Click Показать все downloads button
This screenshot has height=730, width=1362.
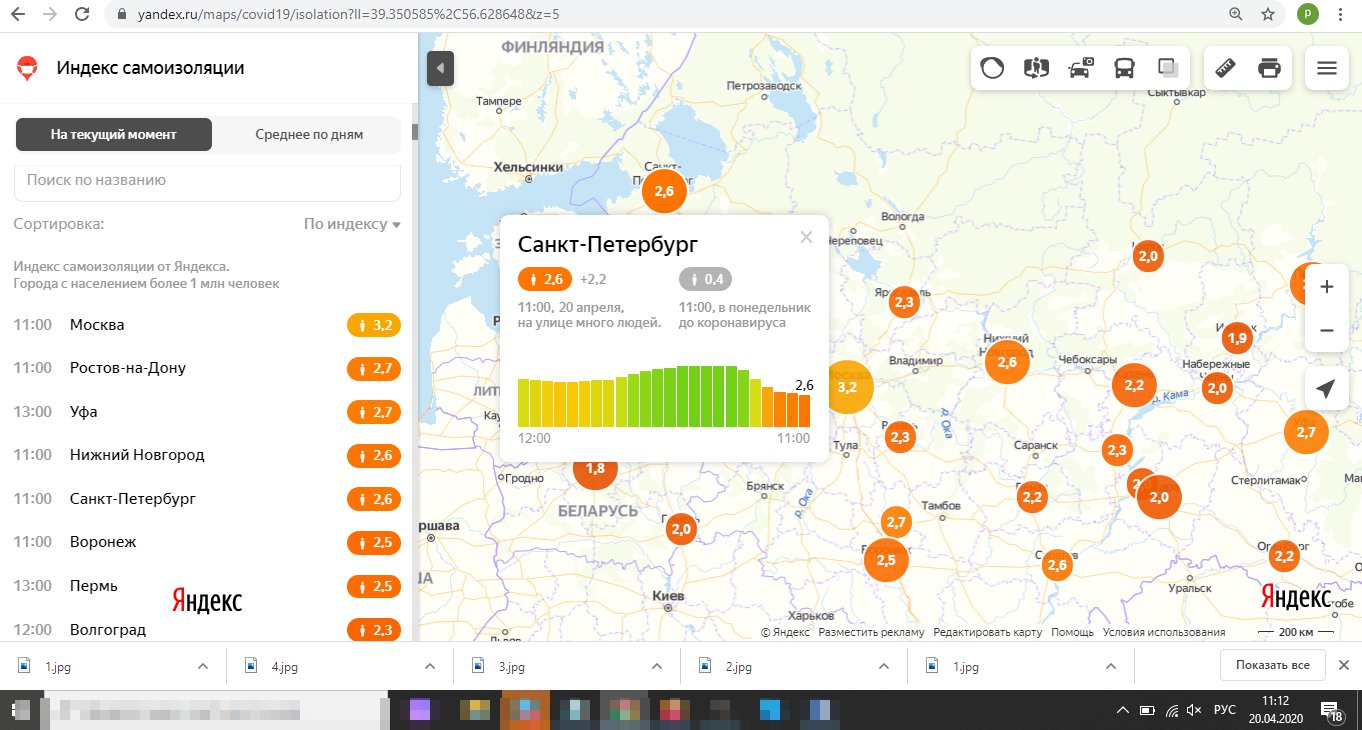[1272, 665]
